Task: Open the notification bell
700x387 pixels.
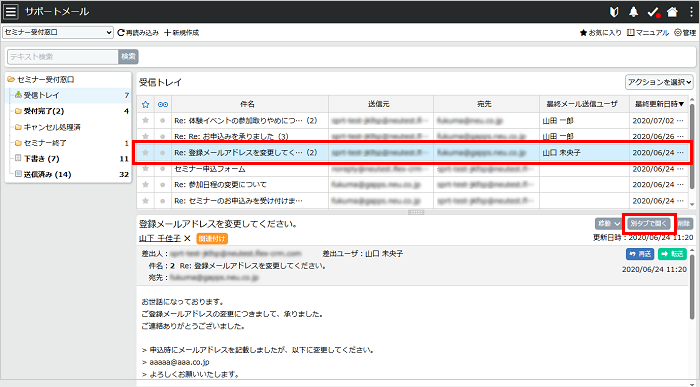Action: point(633,12)
